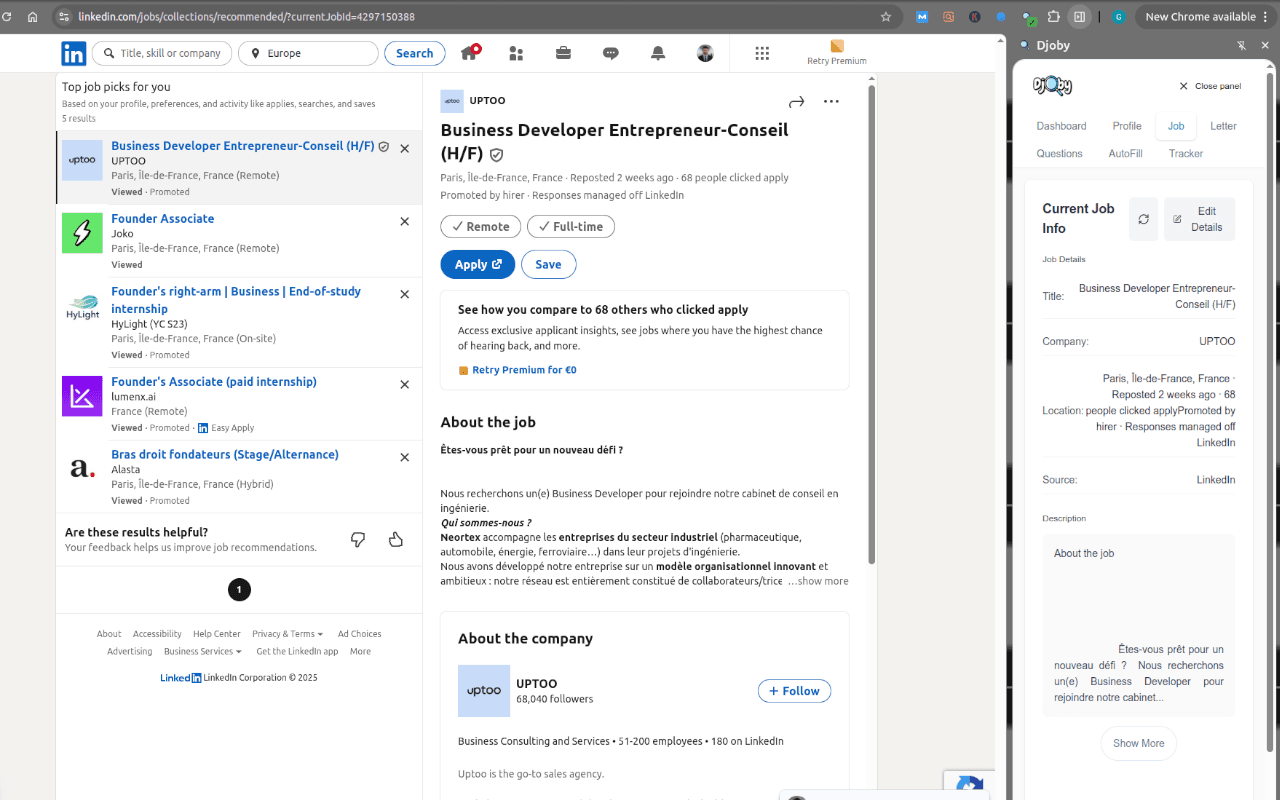Open the Jobs briefcase icon
Image resolution: width=1280 pixels, height=800 pixels.
click(x=563, y=53)
